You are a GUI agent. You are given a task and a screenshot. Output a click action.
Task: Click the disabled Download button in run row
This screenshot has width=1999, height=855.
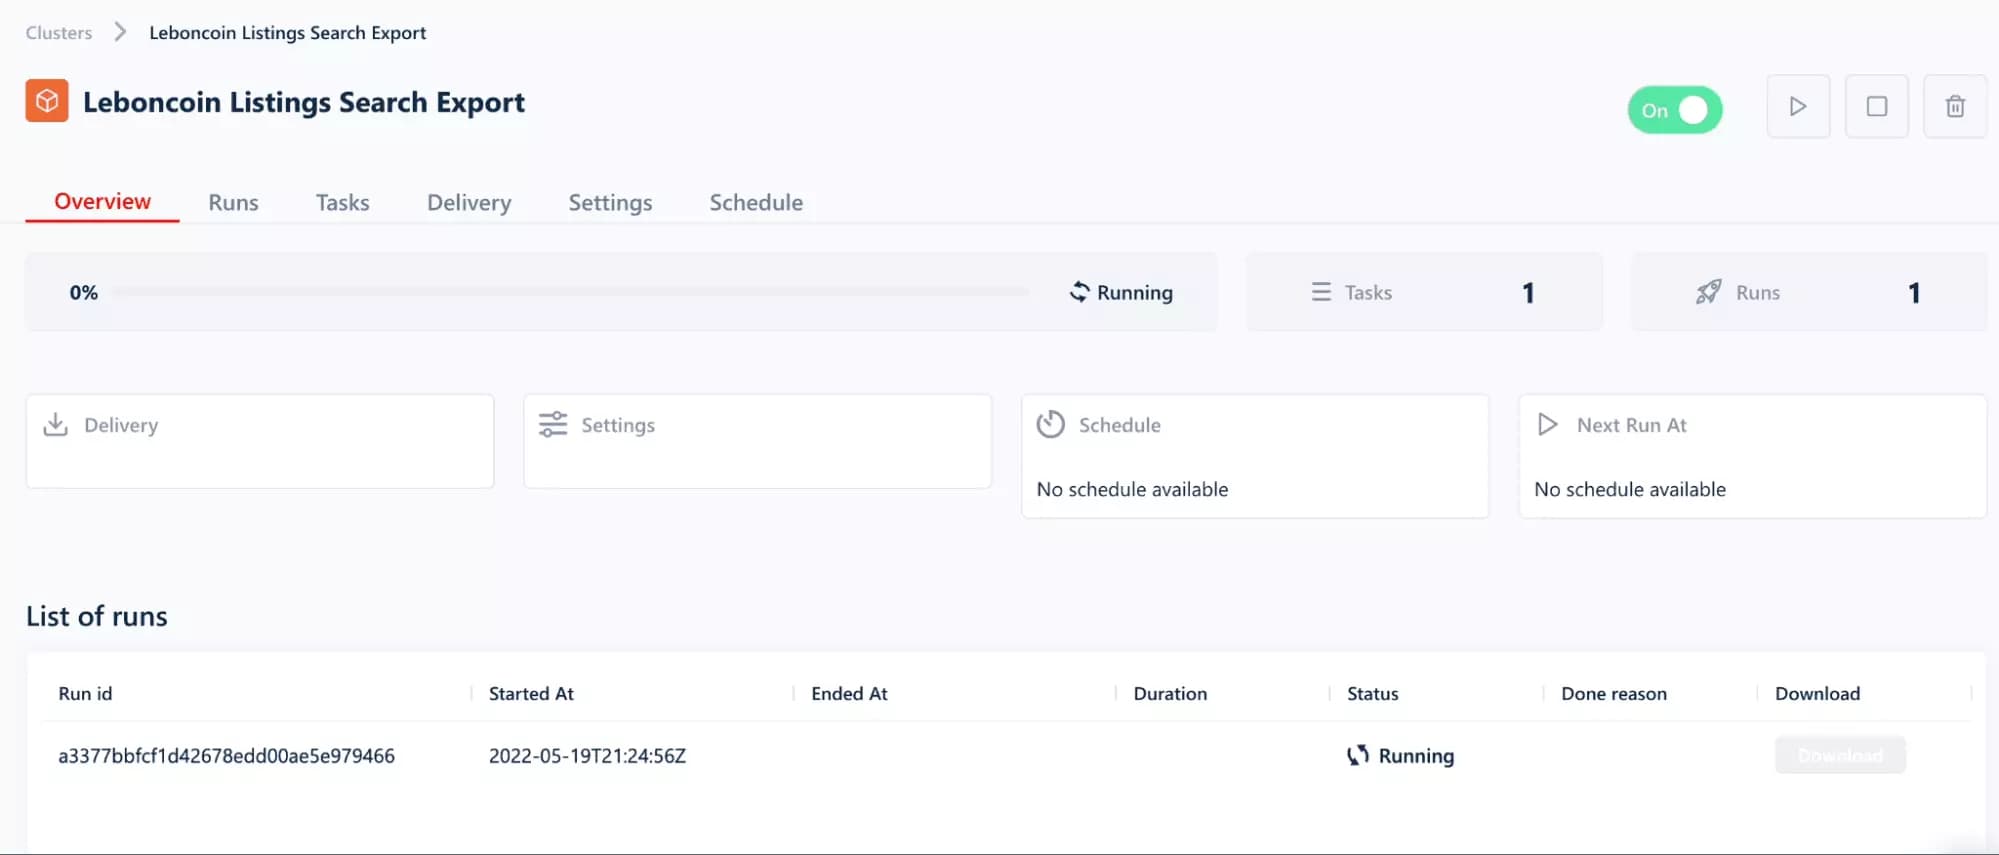[x=1840, y=755]
